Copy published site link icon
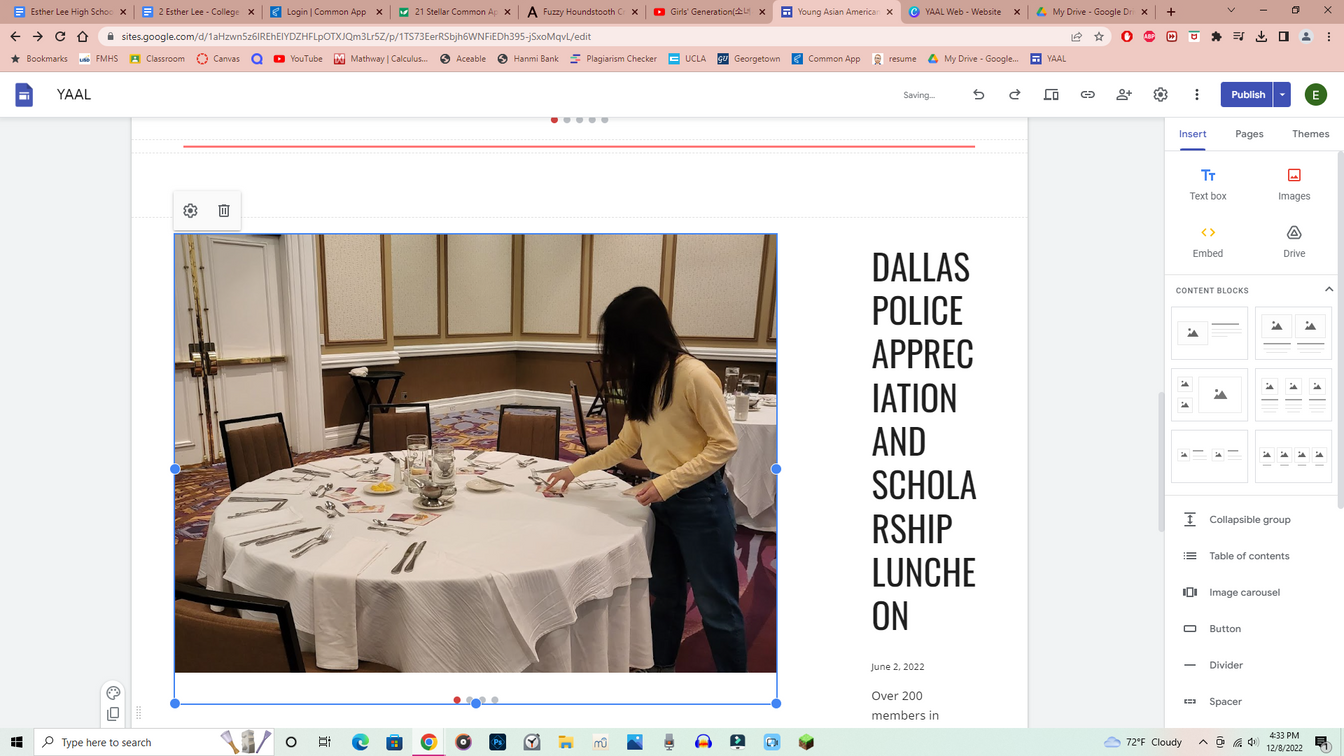Screen dimensions: 1344x756 [x=1087, y=95]
